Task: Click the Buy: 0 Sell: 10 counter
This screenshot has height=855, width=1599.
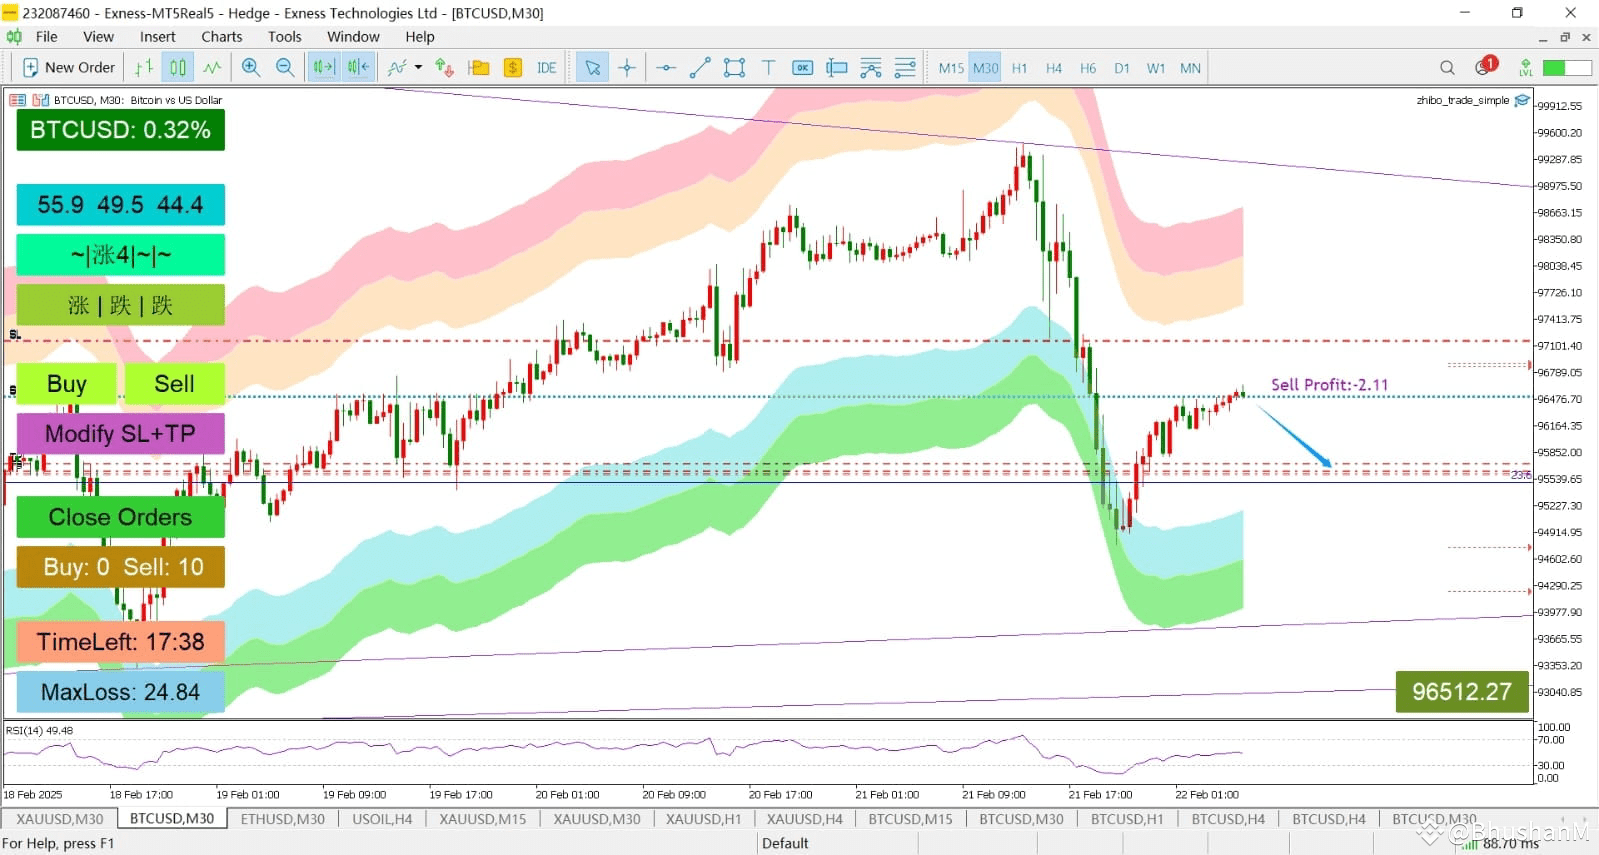Action: [121, 567]
